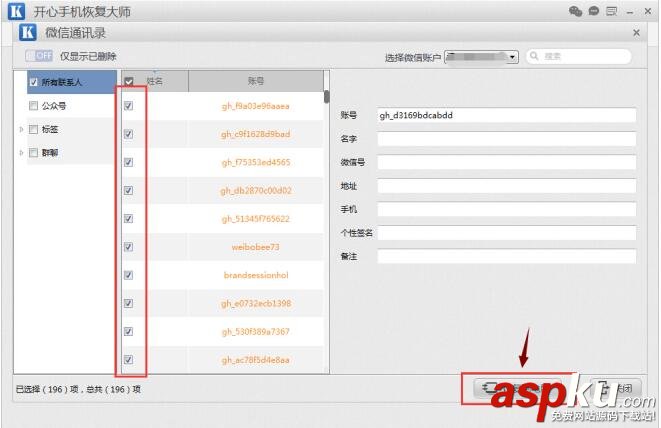Uncheck the row gh_db2870c00d02
661x428 pixels.
[x=129, y=191]
